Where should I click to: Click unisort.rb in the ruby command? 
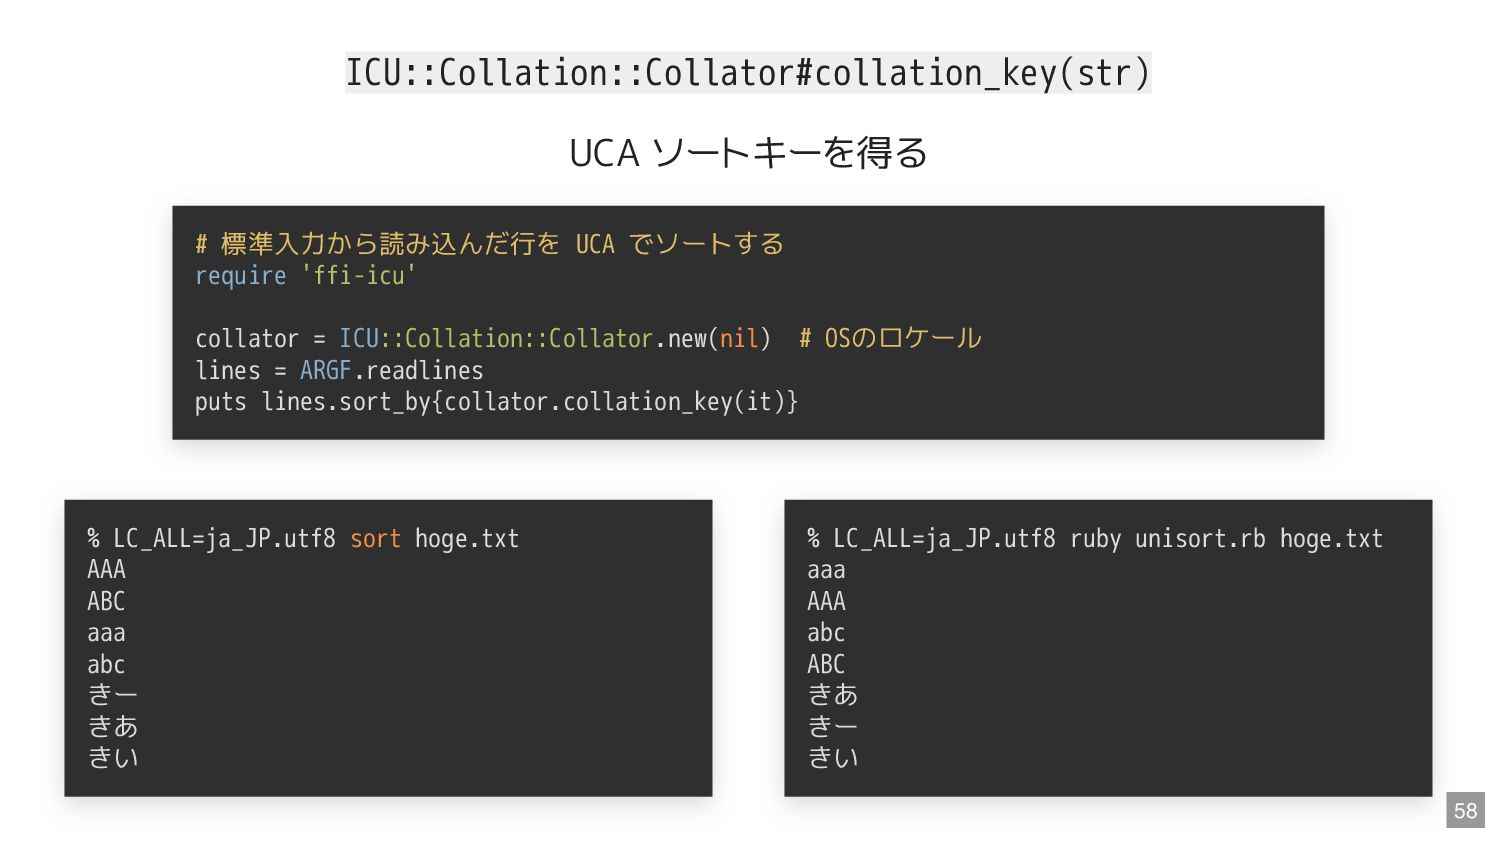(1200, 539)
